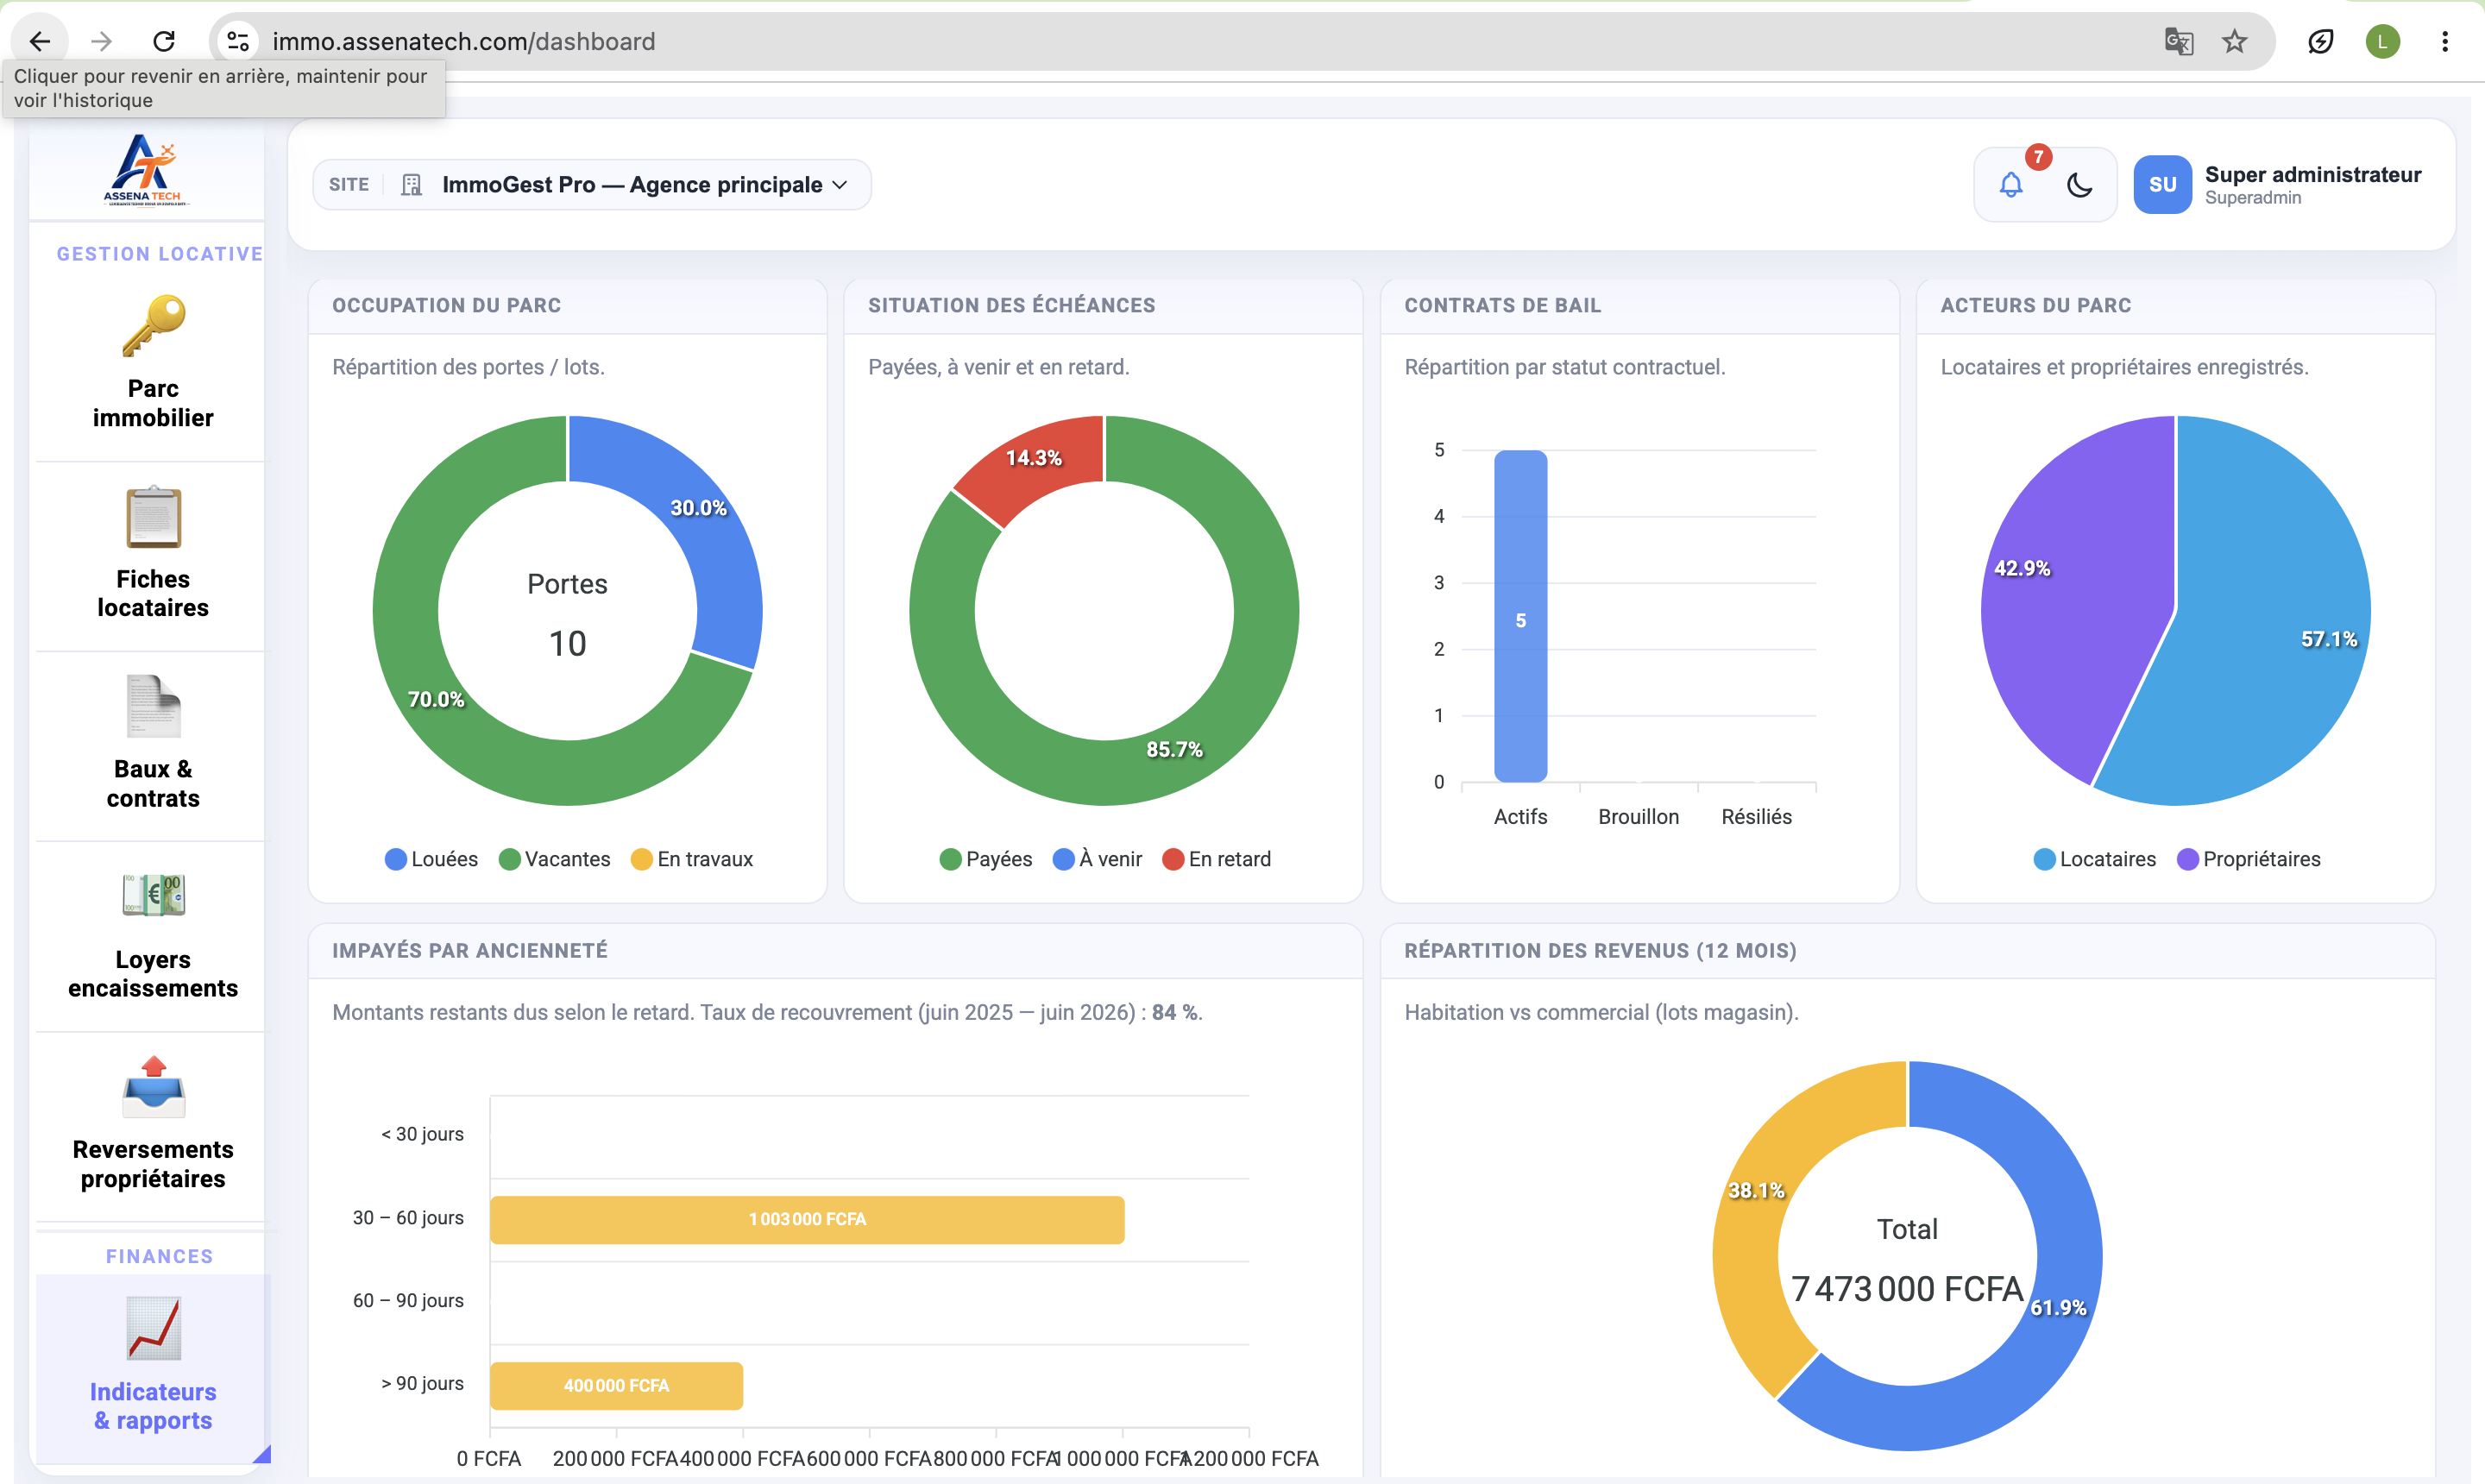
Task: Open the Reversements propriétaires outbox icon
Action: click(x=153, y=1087)
